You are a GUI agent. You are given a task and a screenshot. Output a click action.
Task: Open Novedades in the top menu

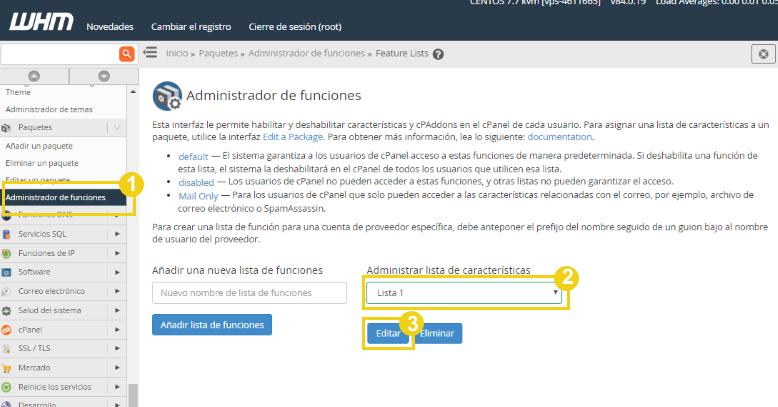coord(110,27)
